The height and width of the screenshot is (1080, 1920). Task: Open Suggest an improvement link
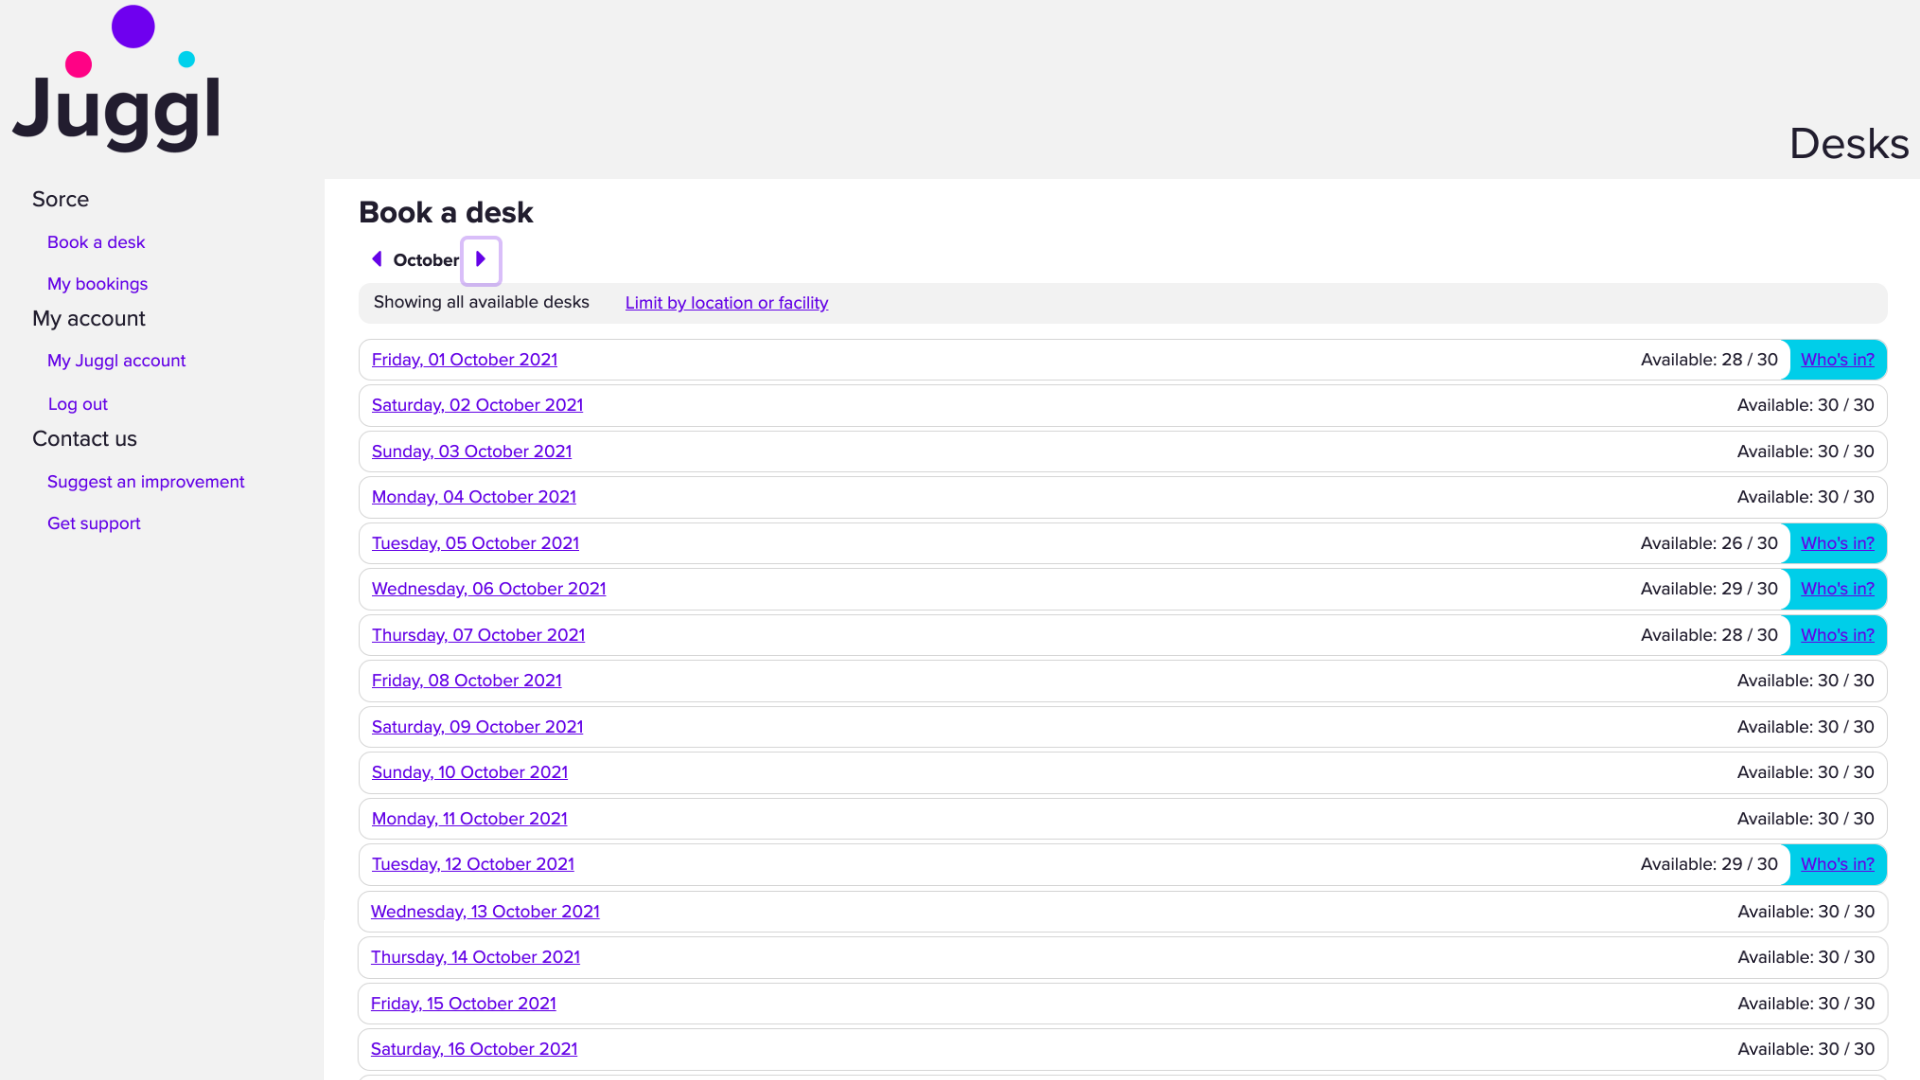(146, 482)
